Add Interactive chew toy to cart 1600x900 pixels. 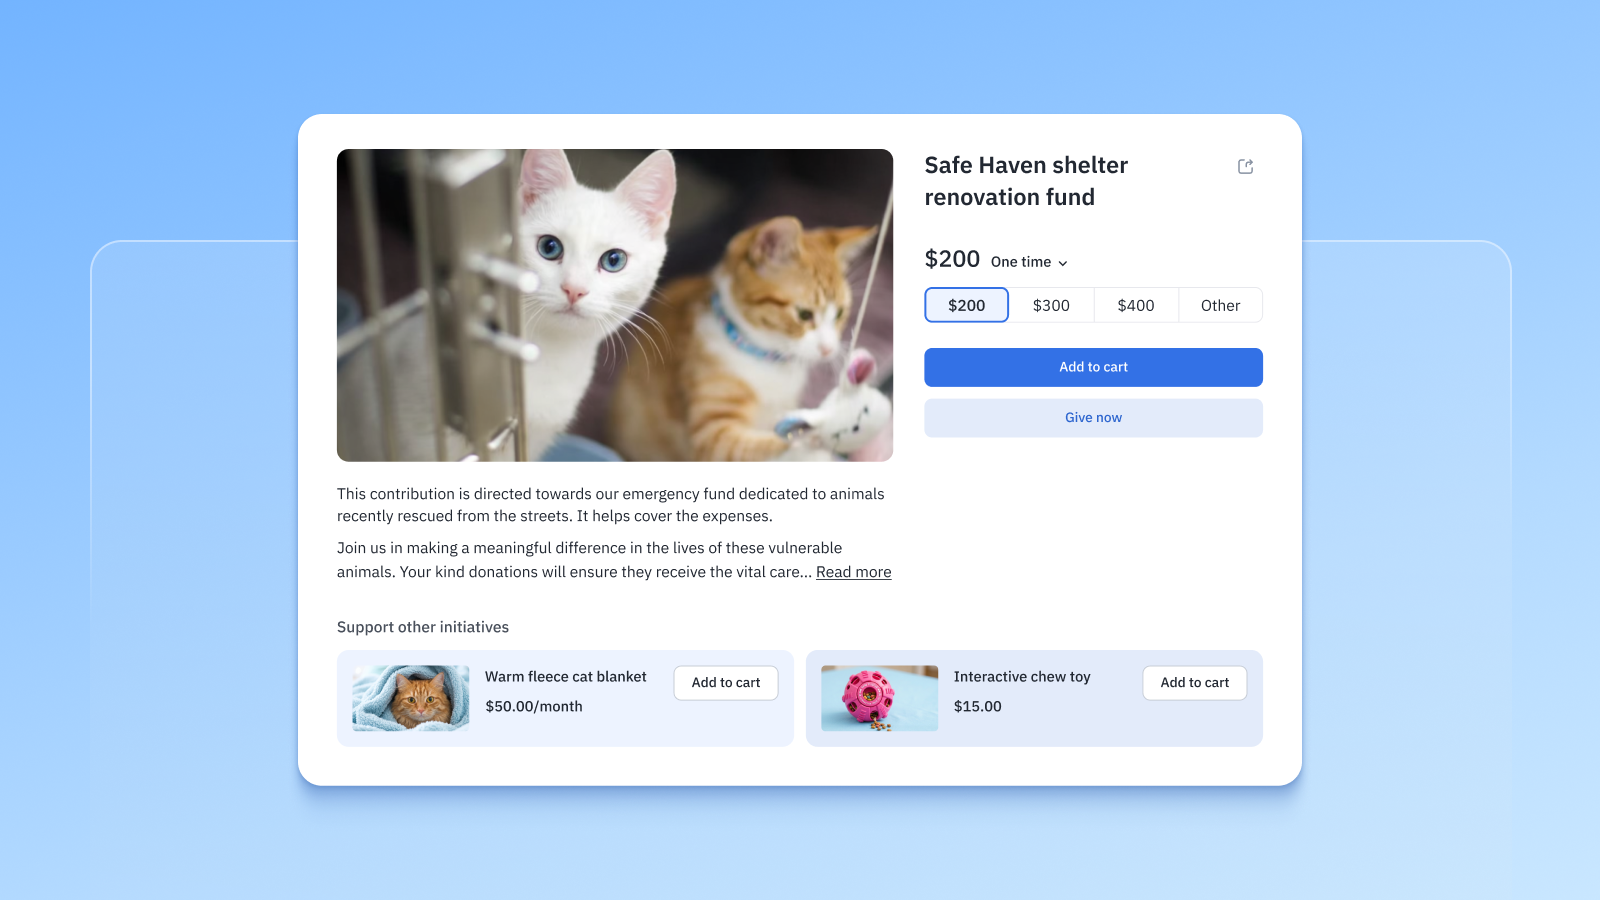click(x=1194, y=683)
